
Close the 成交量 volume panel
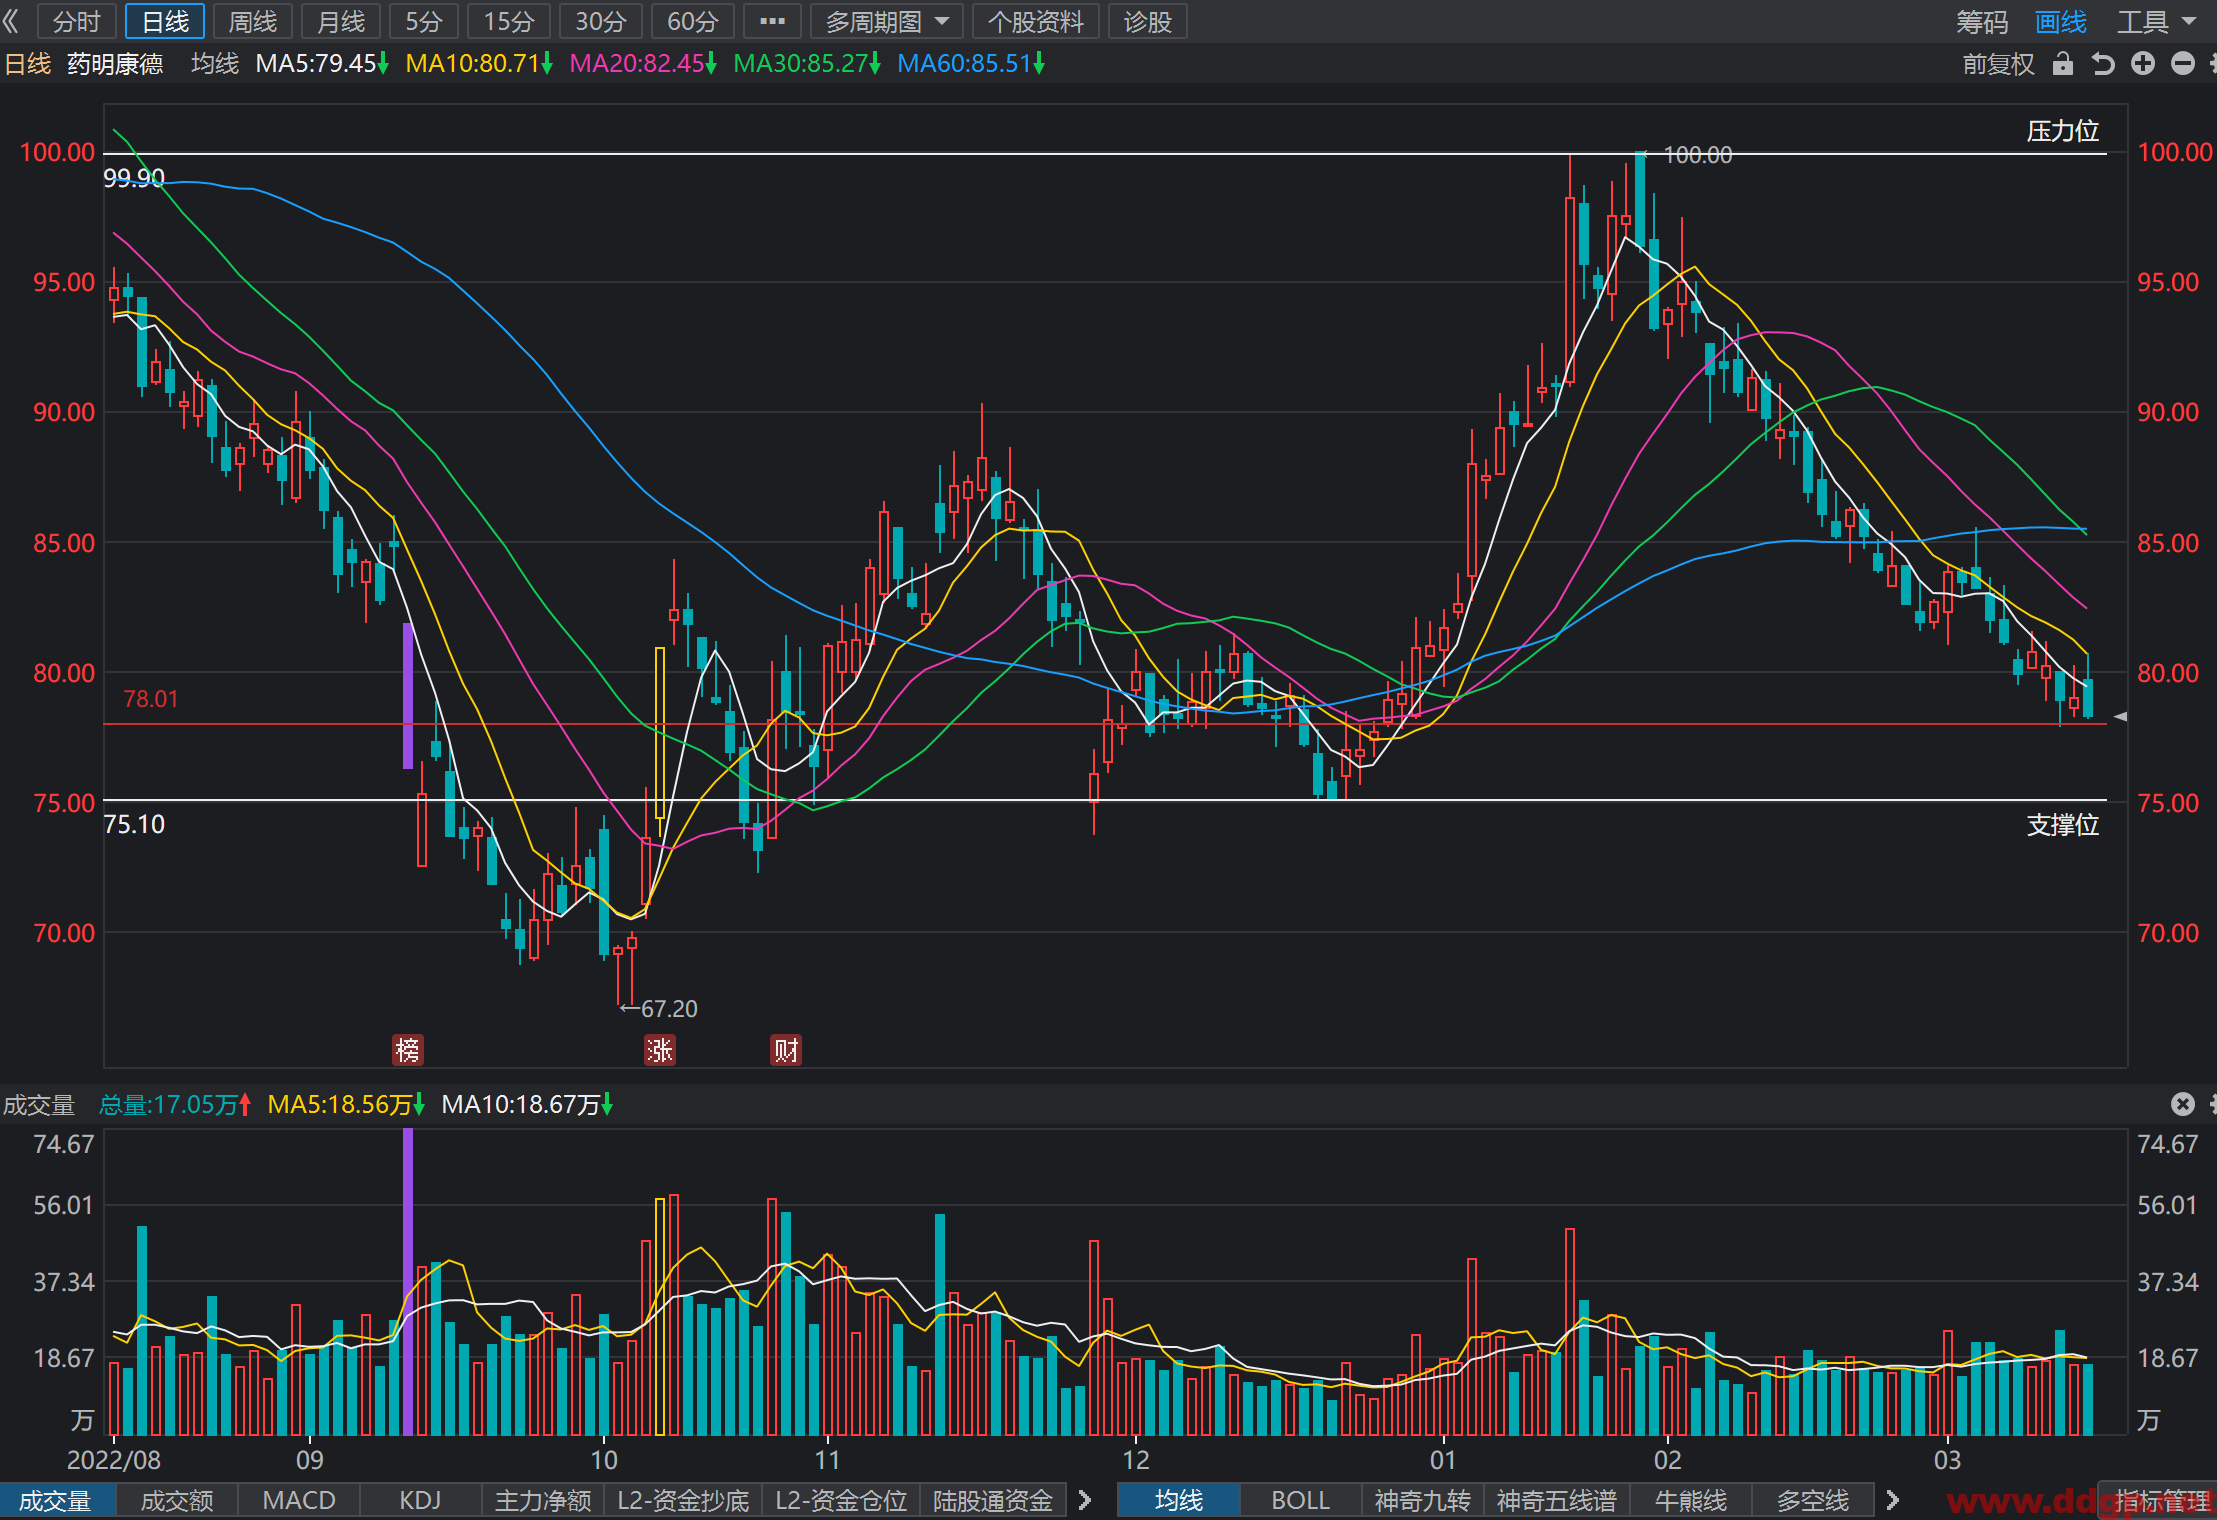tap(2182, 1104)
